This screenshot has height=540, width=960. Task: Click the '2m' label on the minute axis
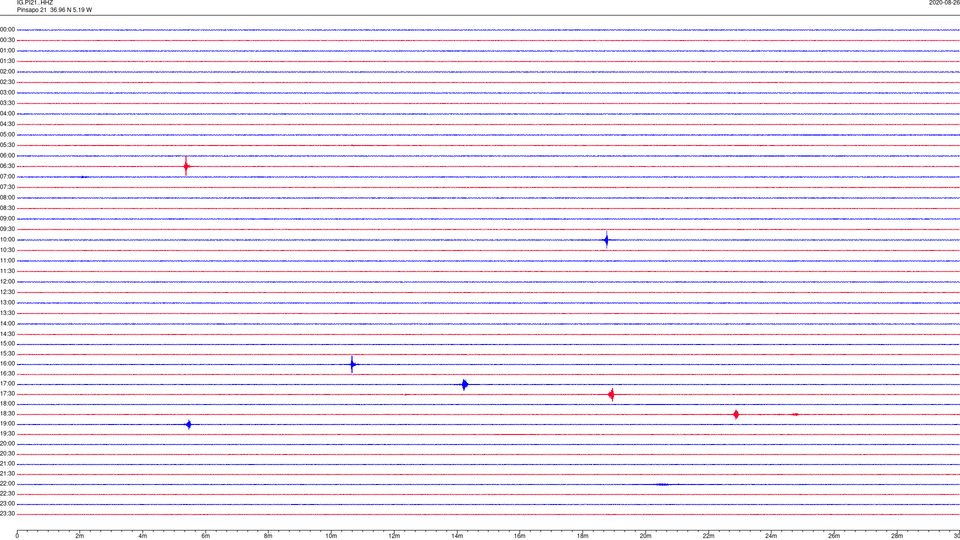[80, 536]
